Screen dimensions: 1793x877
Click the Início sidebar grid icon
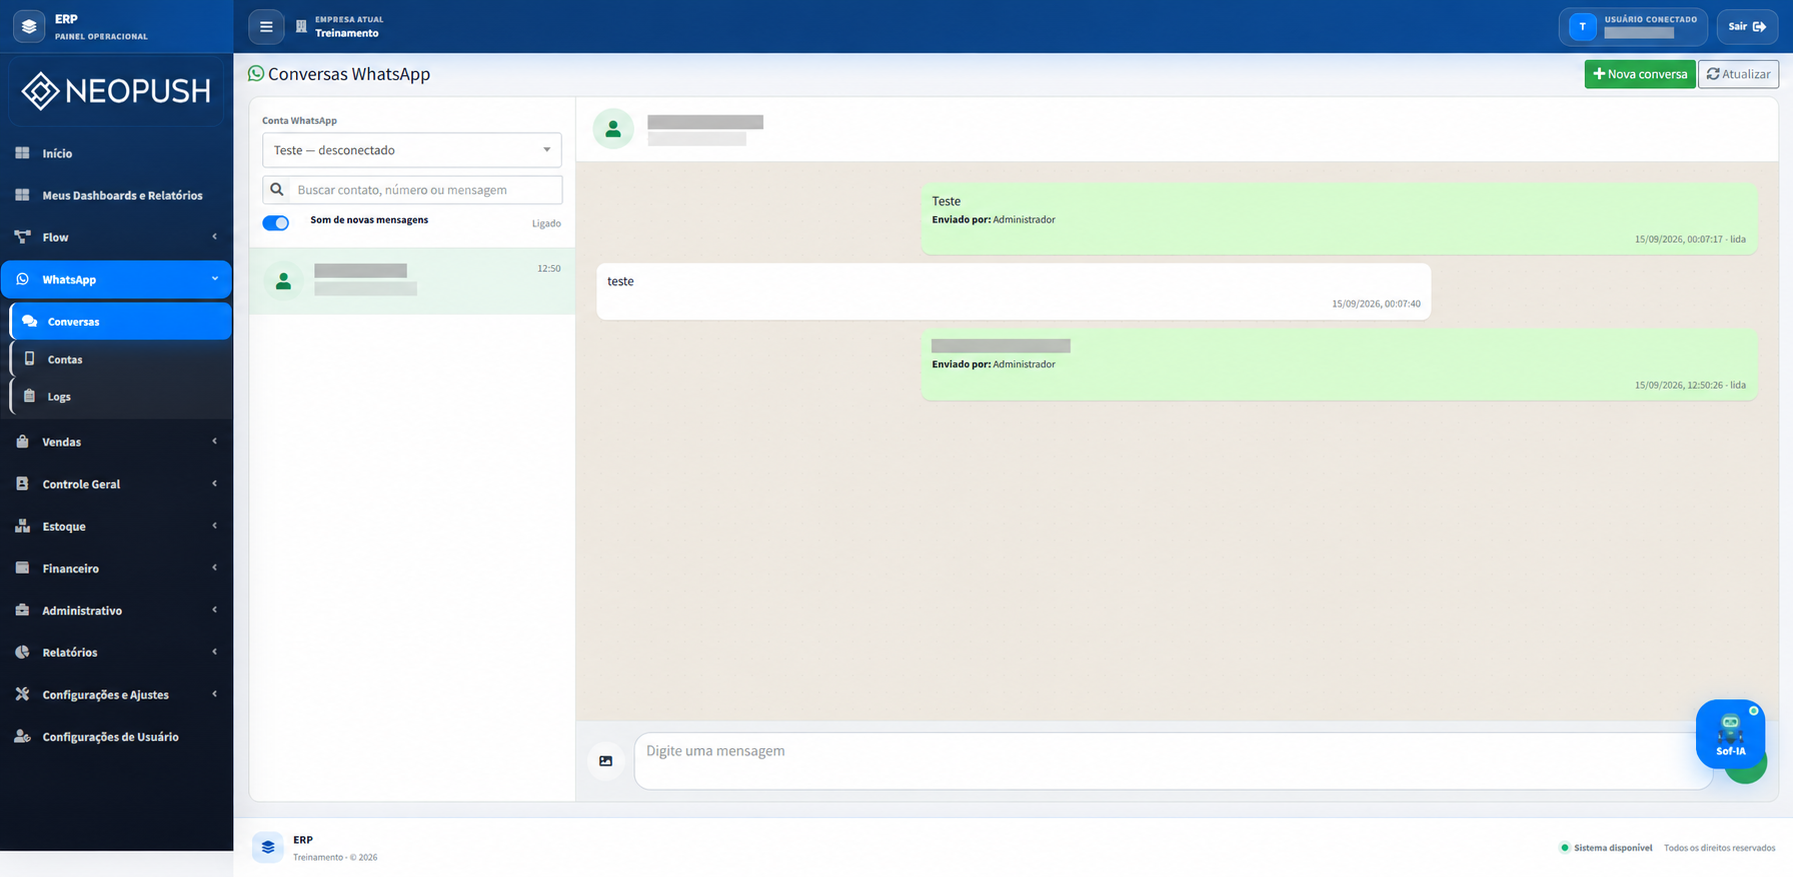tap(22, 153)
